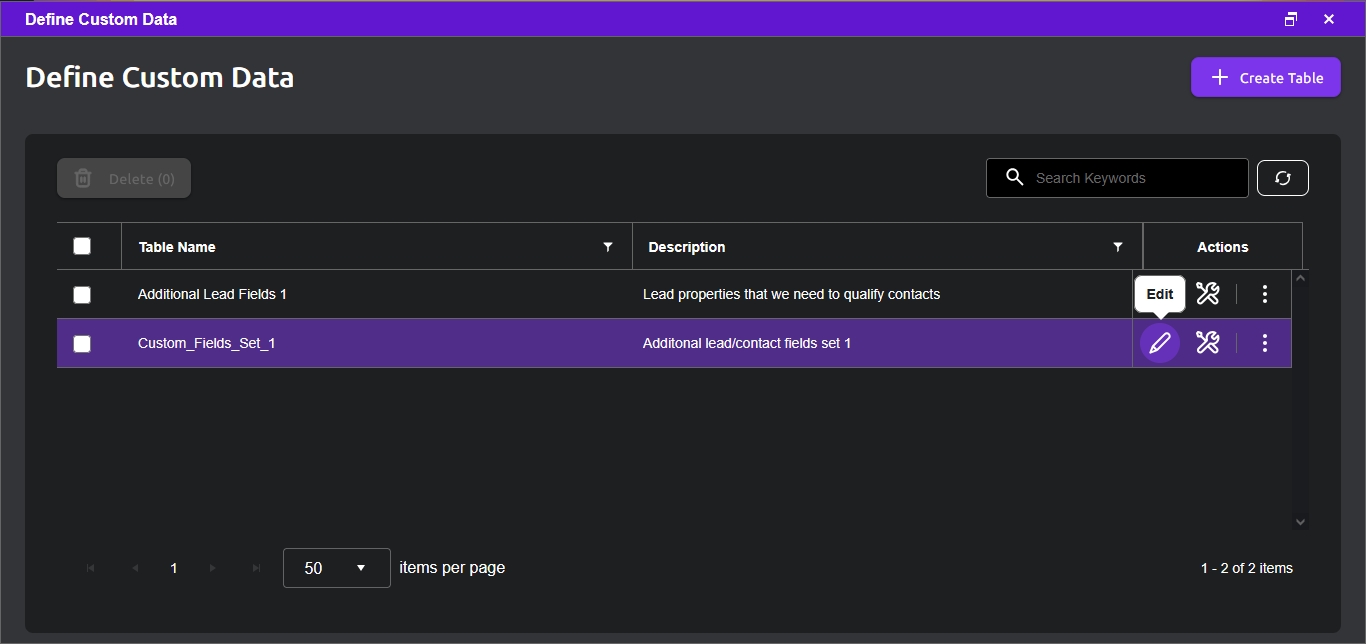The image size is (1366, 644).
Task: Check the Additional Lead Fields 1 row checkbox
Action: coord(82,295)
